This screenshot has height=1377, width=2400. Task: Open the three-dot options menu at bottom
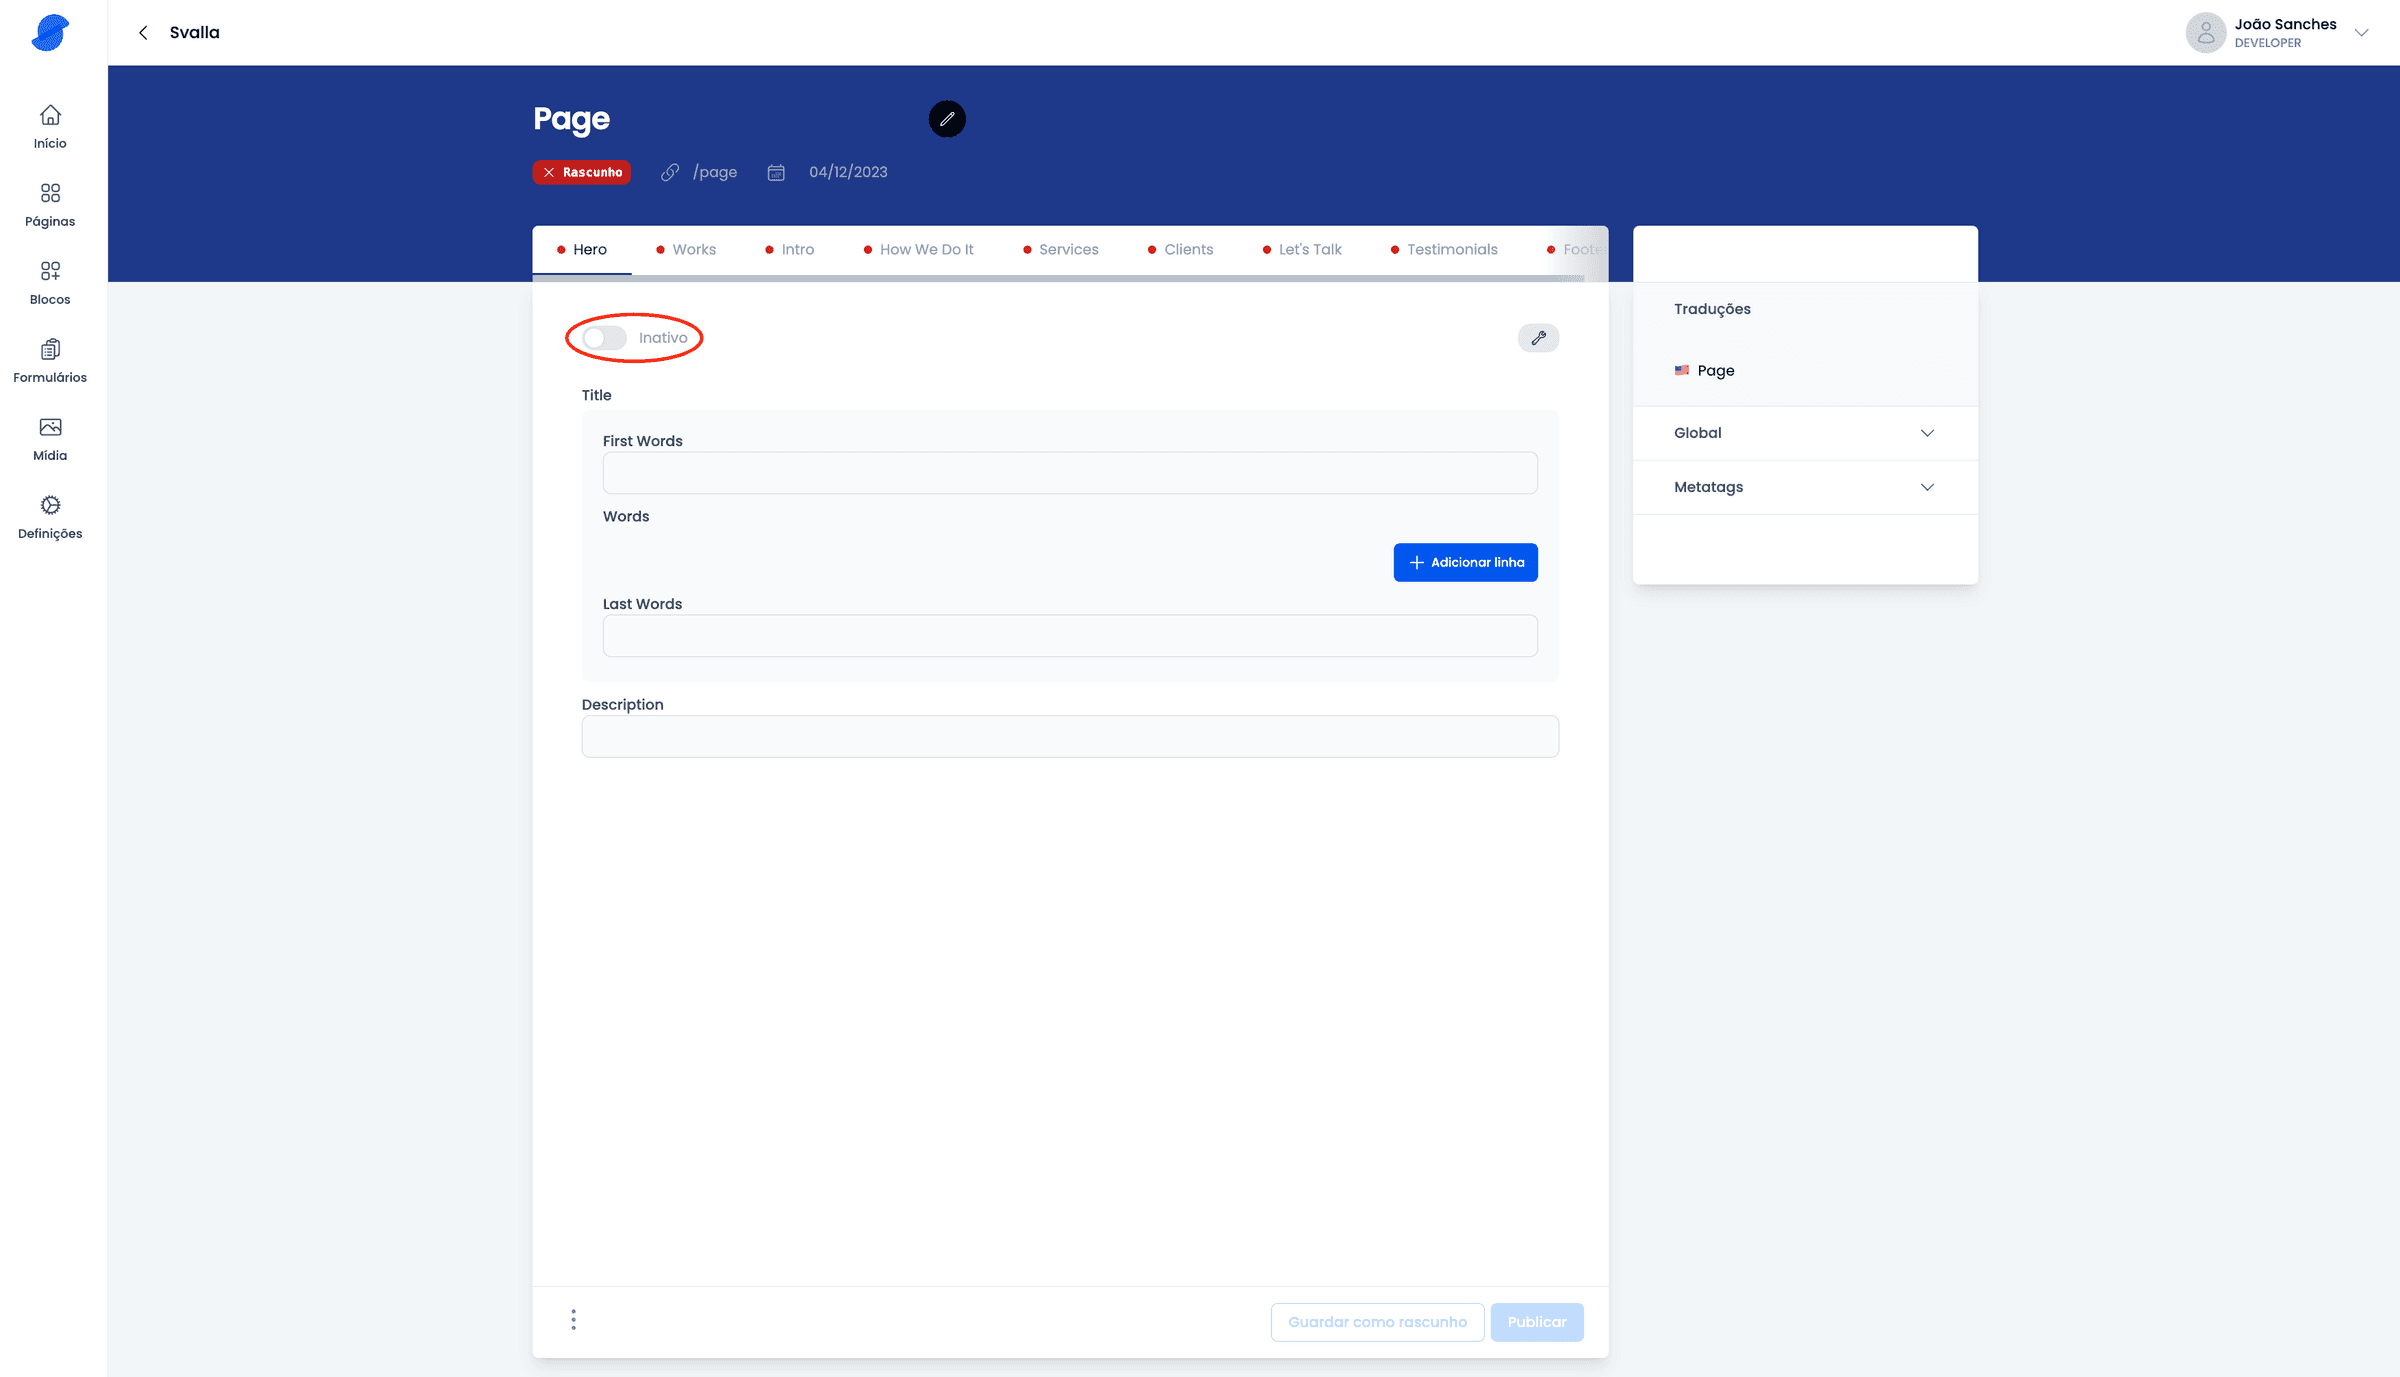(x=573, y=1320)
